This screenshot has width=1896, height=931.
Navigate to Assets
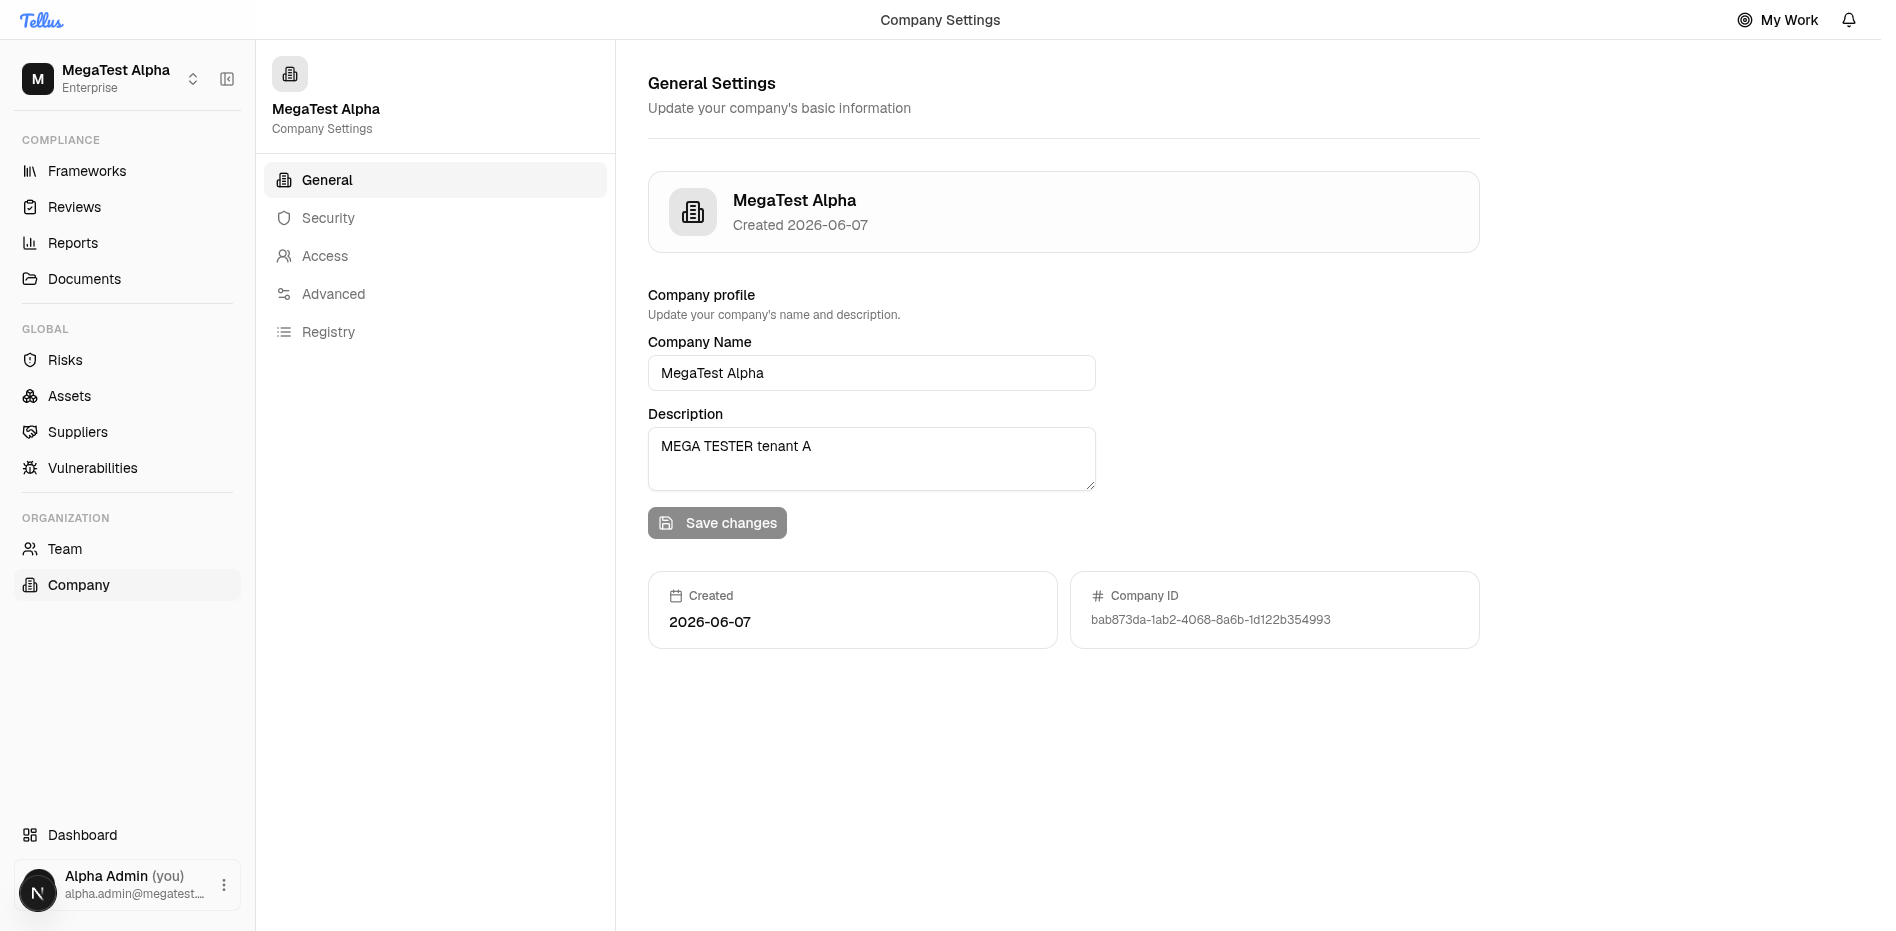point(127,396)
